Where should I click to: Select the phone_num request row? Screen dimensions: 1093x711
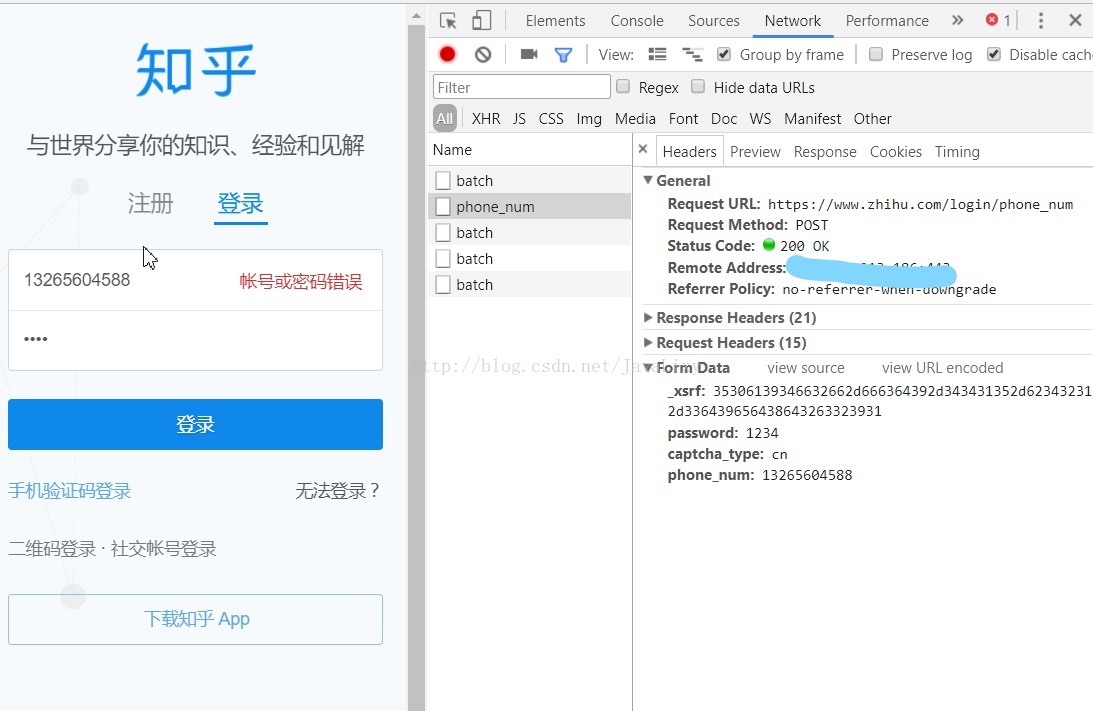[529, 206]
